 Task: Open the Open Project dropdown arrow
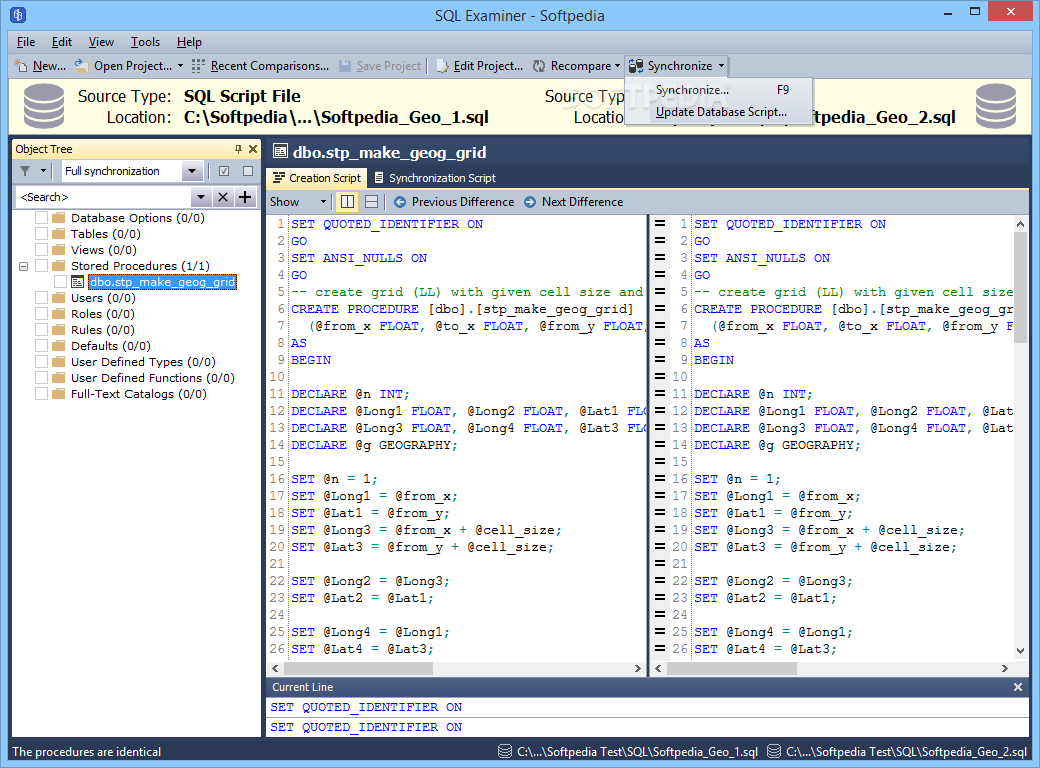click(x=180, y=66)
